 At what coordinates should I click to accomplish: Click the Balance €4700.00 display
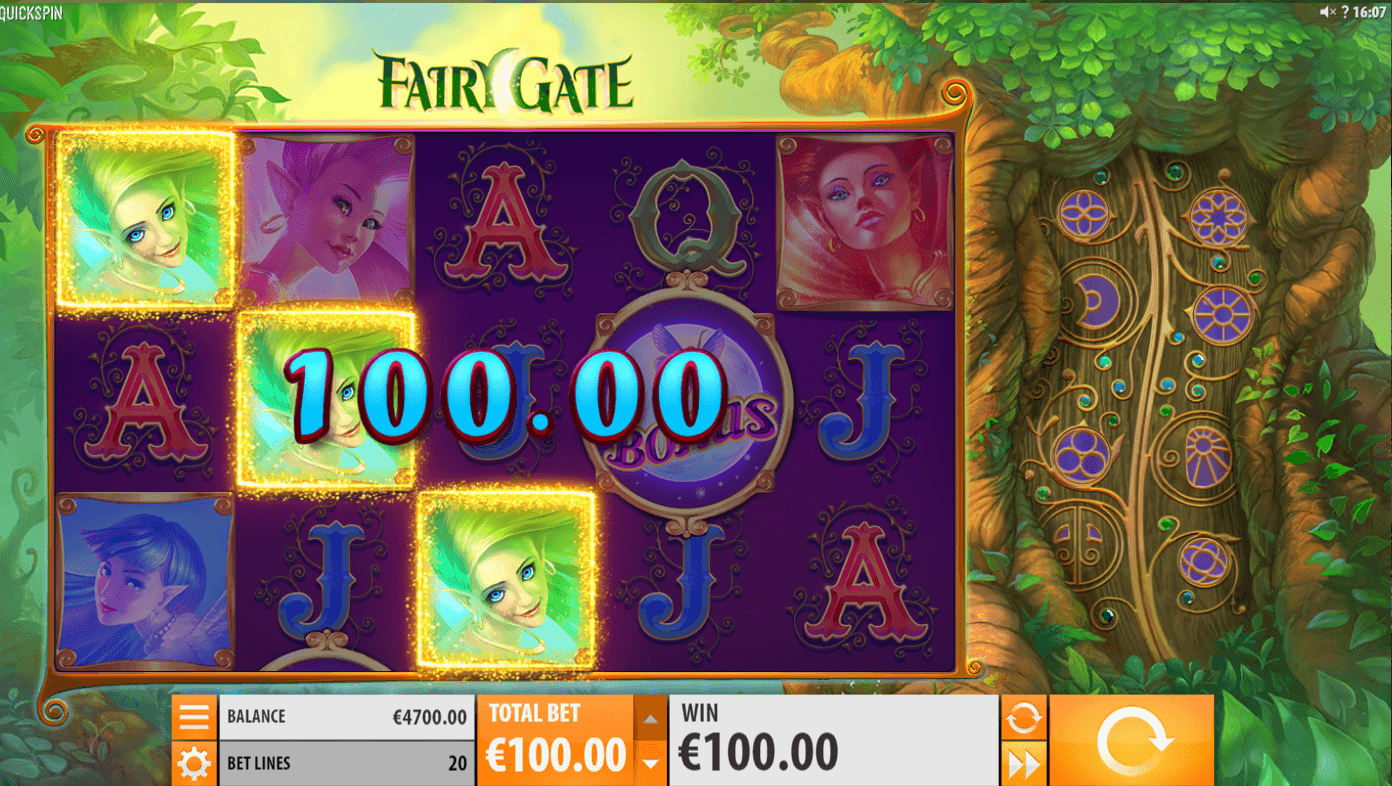pos(346,717)
